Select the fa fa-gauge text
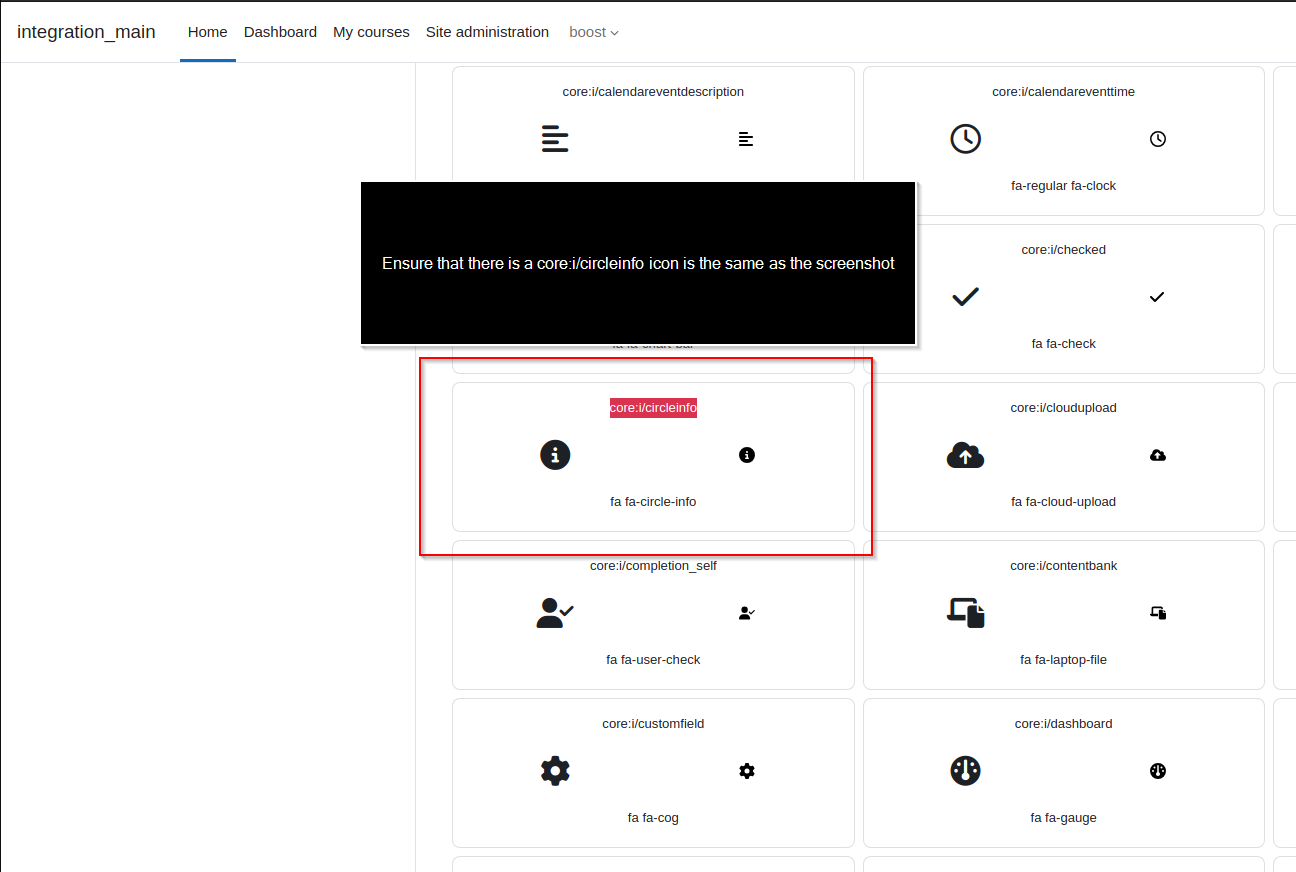The width and height of the screenshot is (1296, 872). pyautogui.click(x=1063, y=818)
